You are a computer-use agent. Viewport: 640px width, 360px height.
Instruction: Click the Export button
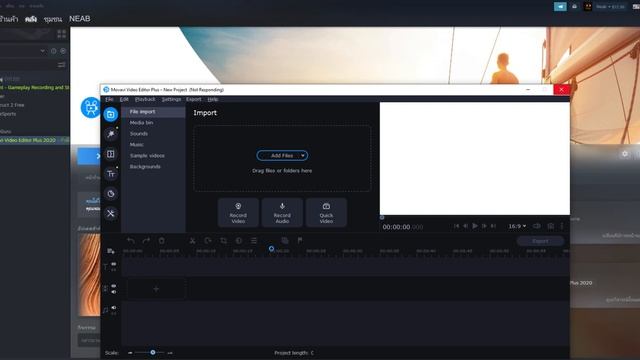[x=540, y=241]
